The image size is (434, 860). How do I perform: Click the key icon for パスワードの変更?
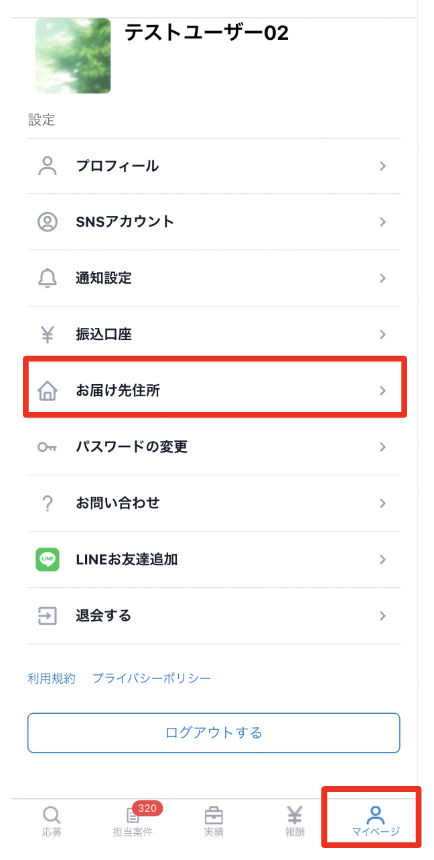click(x=48, y=447)
